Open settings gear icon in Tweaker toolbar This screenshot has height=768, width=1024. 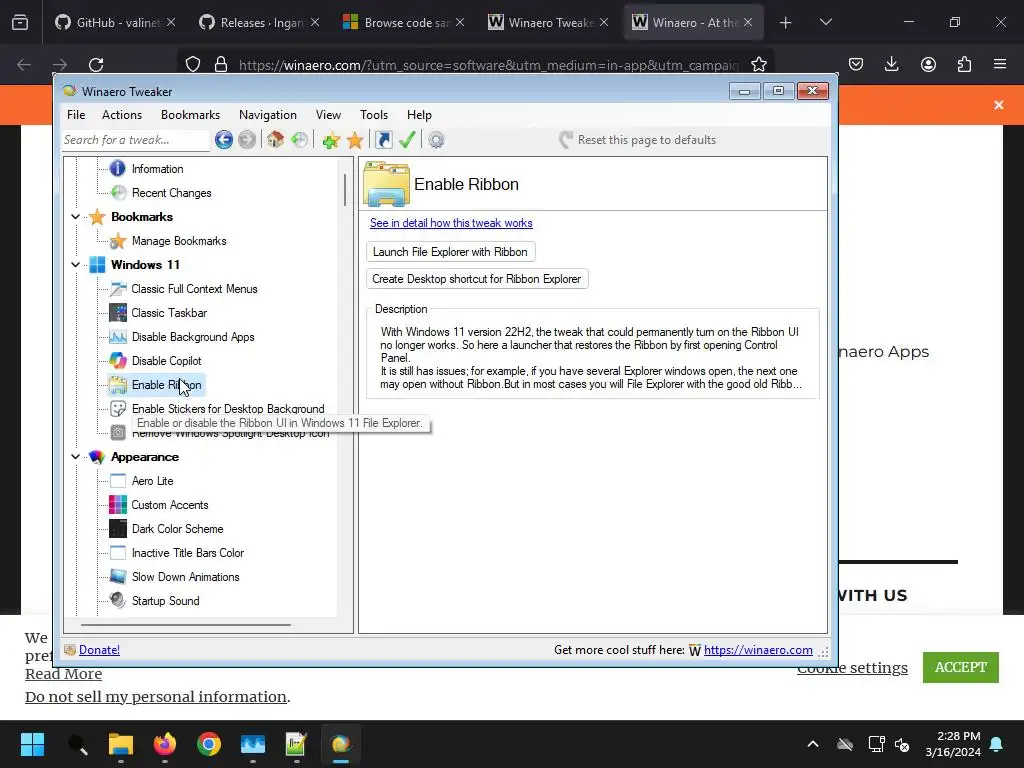point(436,140)
